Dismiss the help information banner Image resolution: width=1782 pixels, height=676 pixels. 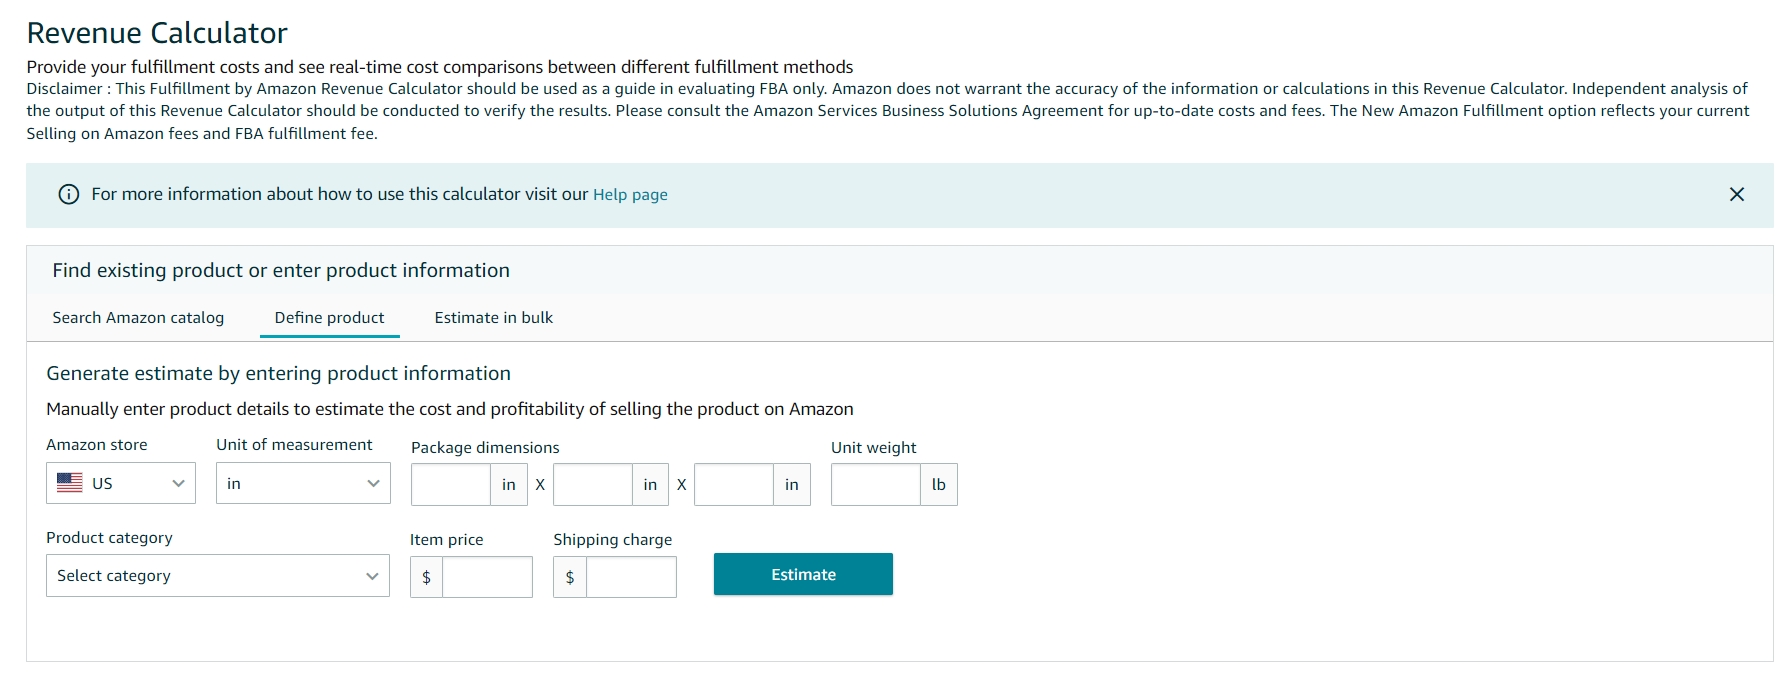1737,195
